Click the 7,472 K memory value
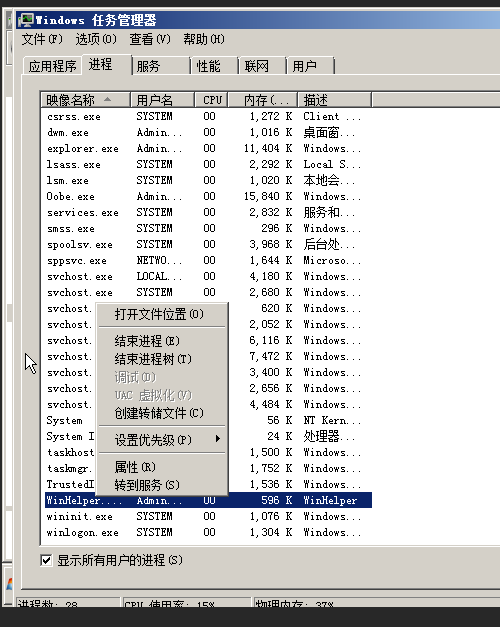The image size is (500, 627). [x=270, y=356]
